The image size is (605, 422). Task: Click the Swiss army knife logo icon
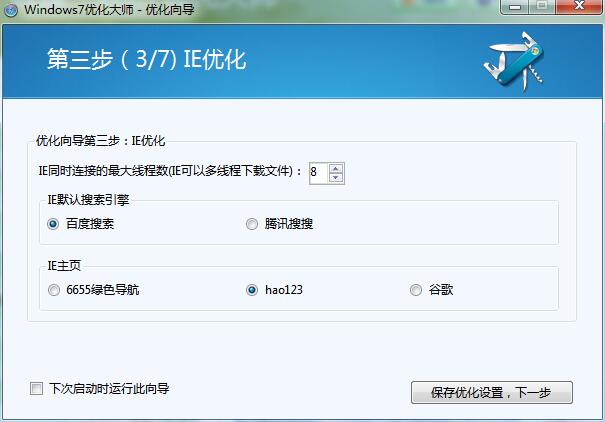(514, 61)
